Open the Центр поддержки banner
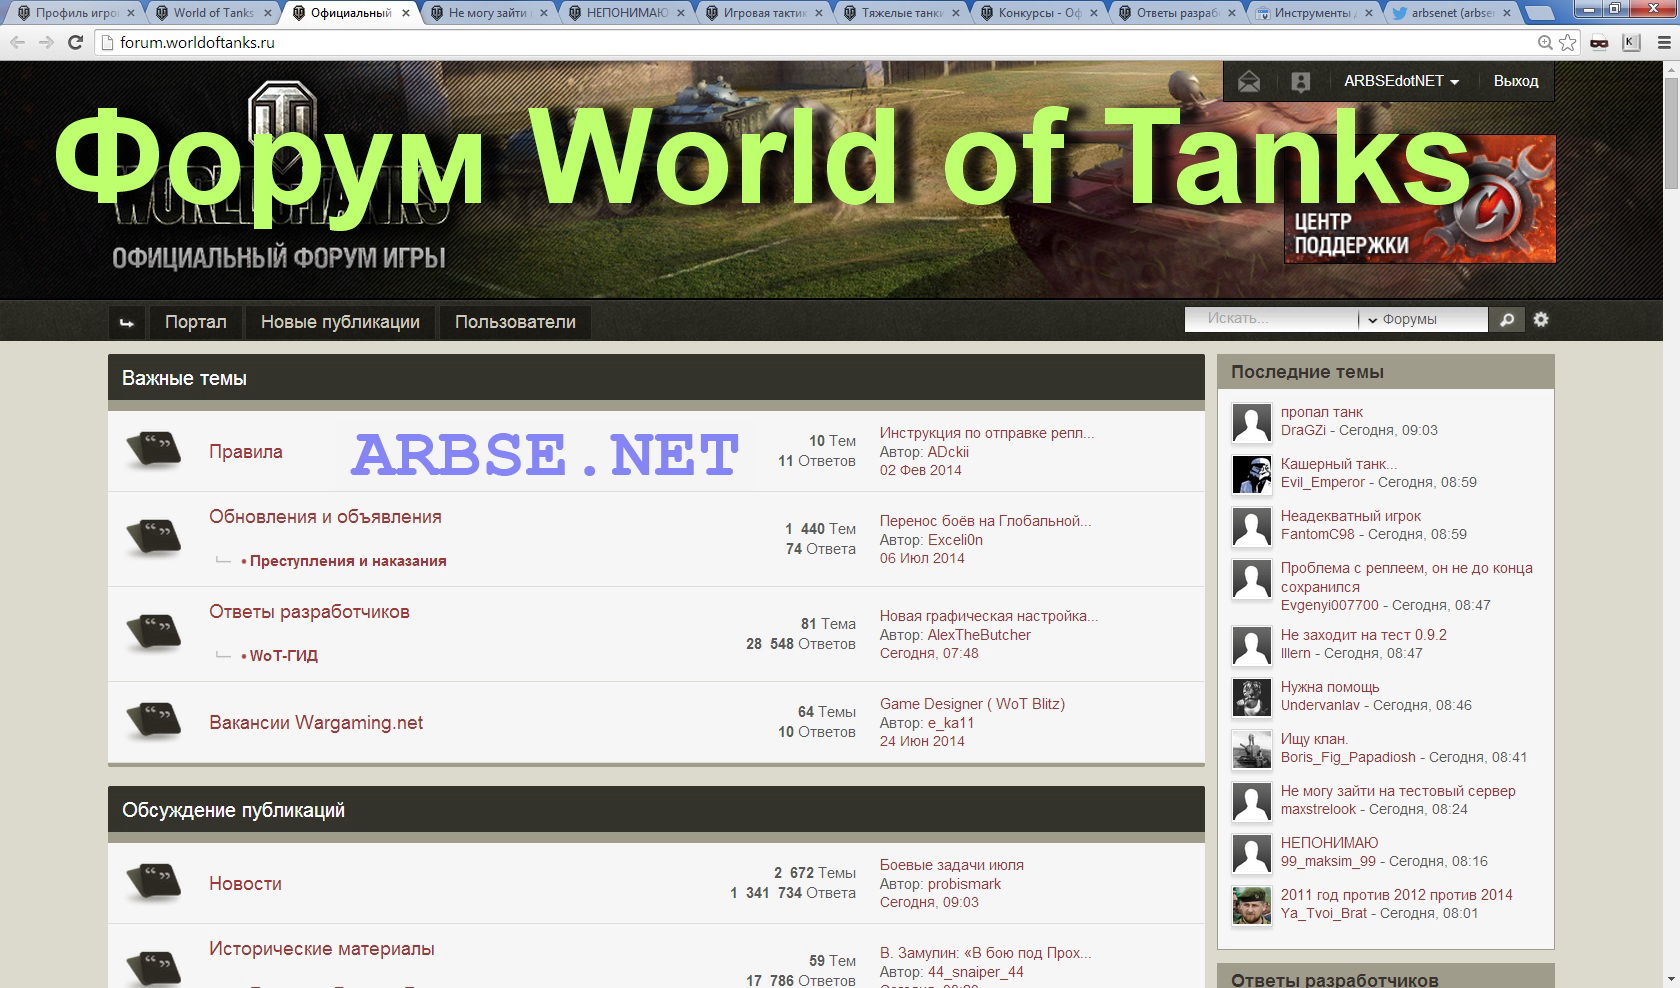The height and width of the screenshot is (988, 1680). (x=1420, y=199)
